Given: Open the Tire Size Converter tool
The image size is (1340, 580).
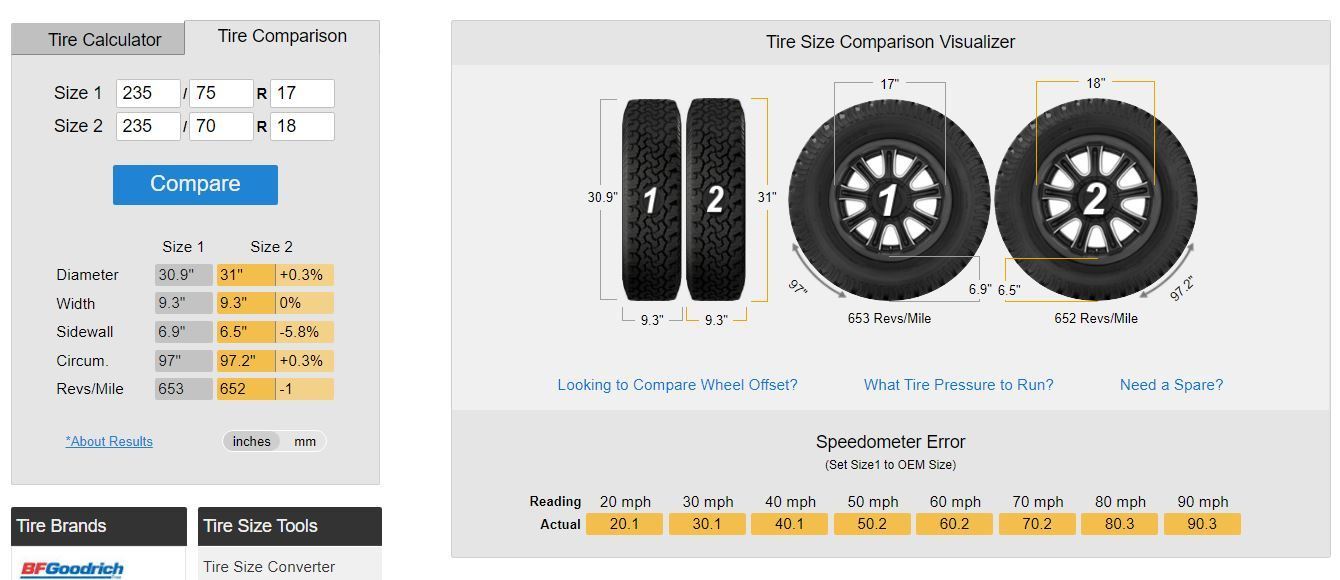Looking at the screenshot, I should (x=268, y=566).
